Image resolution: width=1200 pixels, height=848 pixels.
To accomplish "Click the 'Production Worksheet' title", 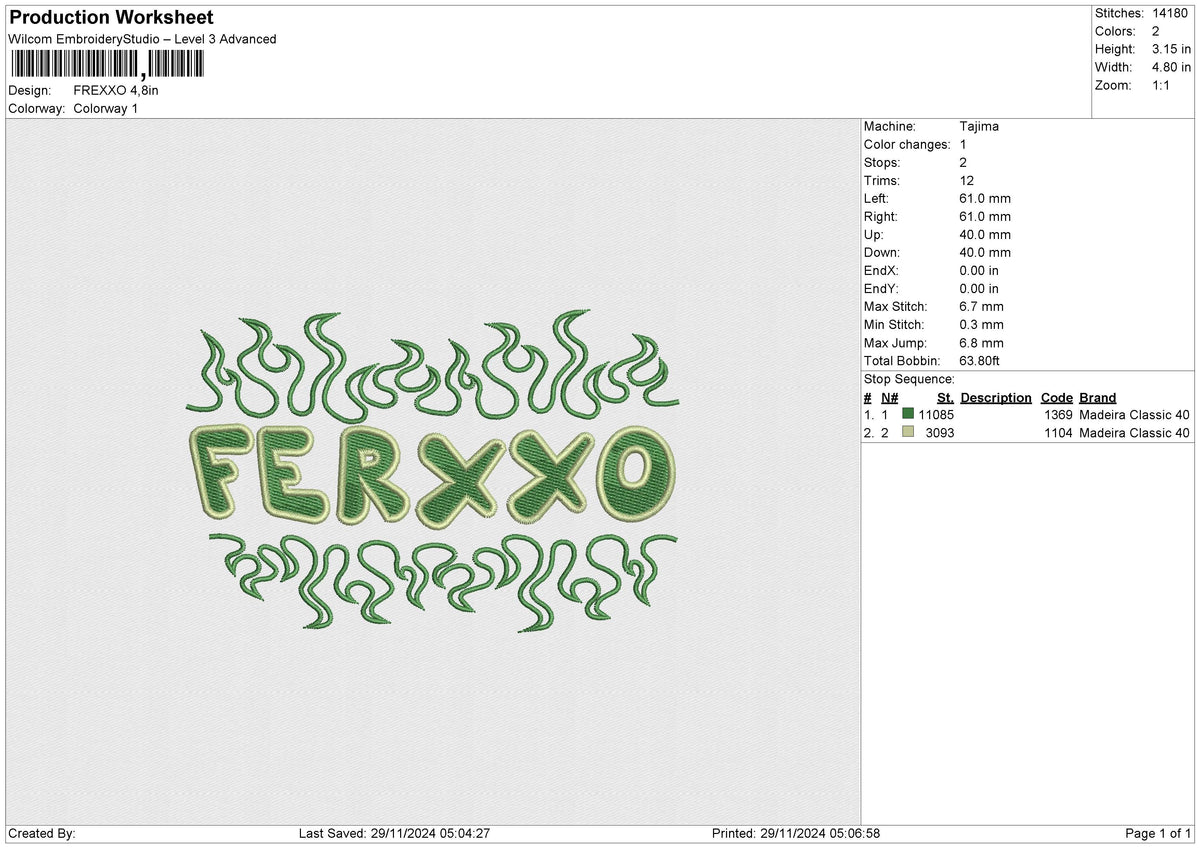I will 111,18.
